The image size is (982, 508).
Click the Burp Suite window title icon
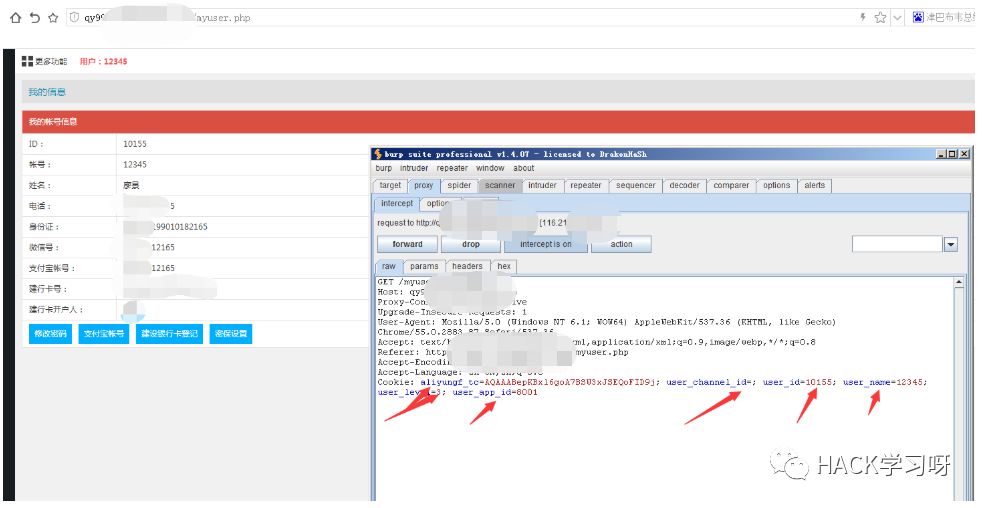378,154
